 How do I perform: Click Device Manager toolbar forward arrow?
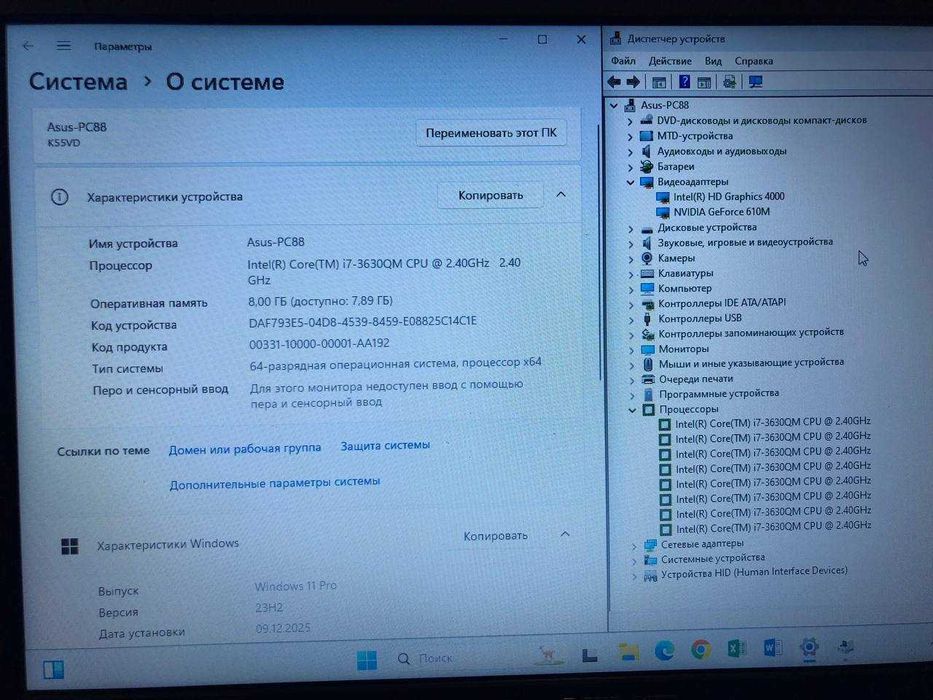point(633,82)
